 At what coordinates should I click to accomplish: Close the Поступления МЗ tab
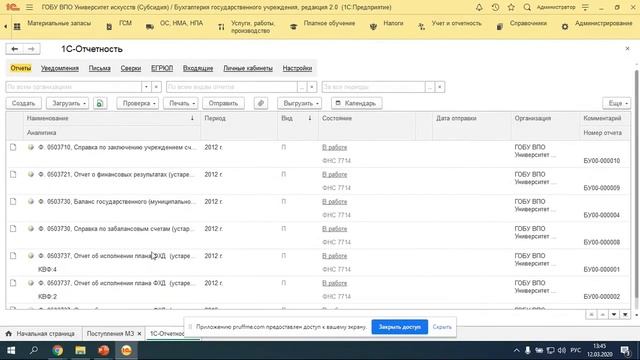(x=139, y=334)
